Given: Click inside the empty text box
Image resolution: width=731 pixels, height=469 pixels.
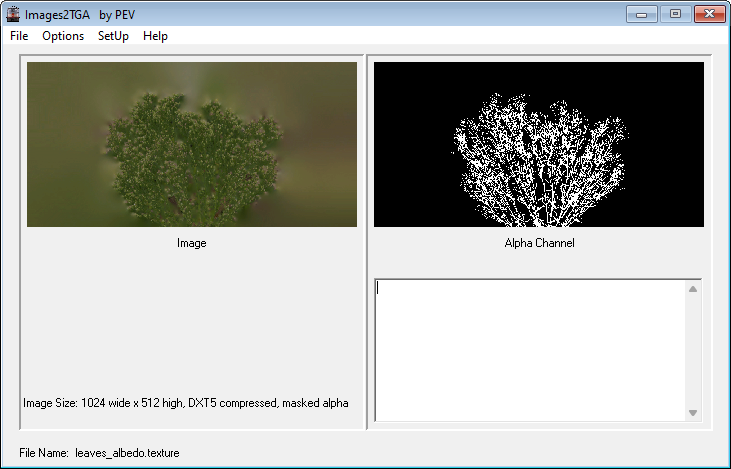Looking at the screenshot, I should [530, 351].
